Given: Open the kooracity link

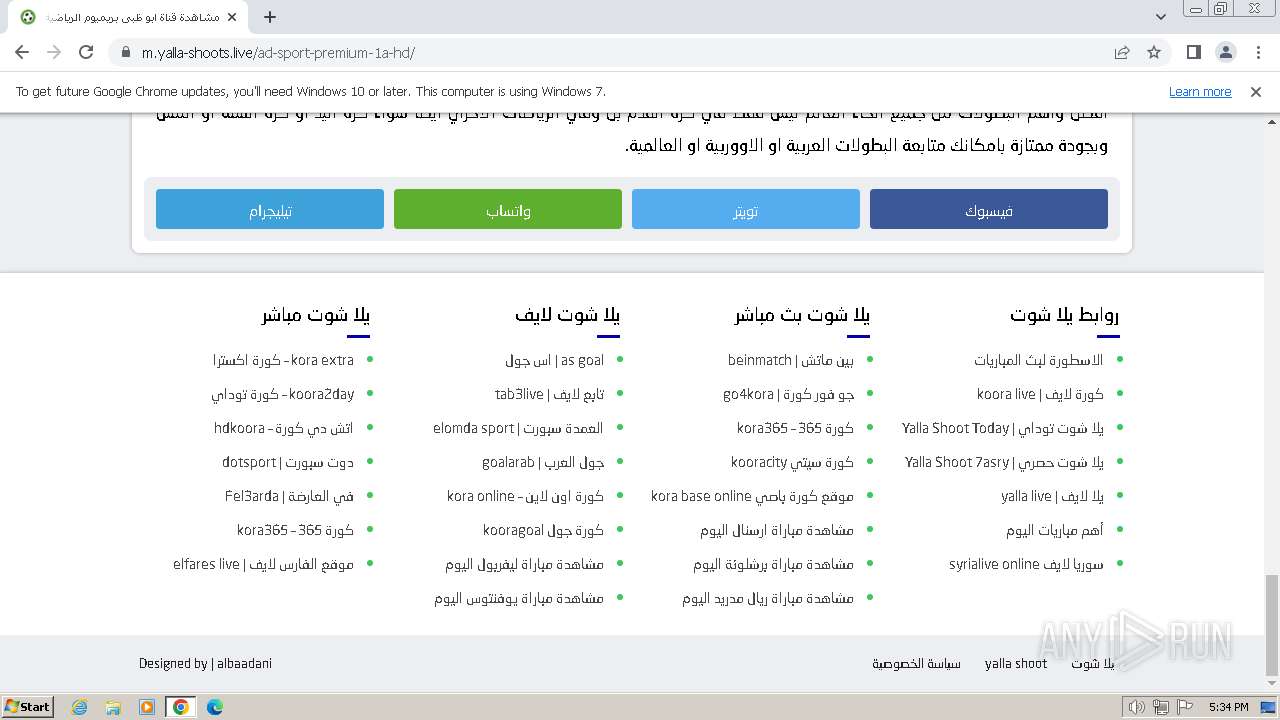Looking at the screenshot, I should [792, 462].
